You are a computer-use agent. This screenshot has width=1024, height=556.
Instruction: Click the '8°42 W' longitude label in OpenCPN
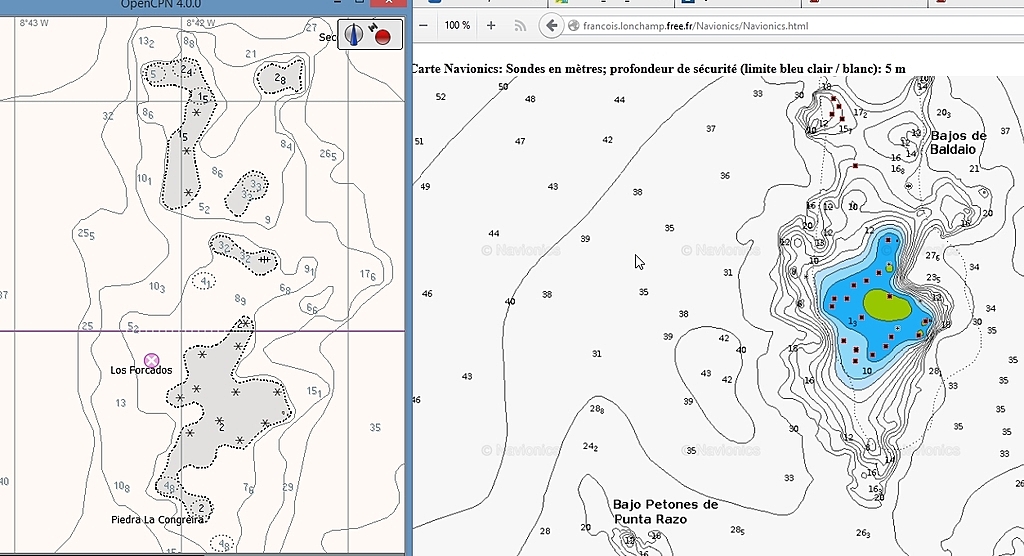click(200, 23)
